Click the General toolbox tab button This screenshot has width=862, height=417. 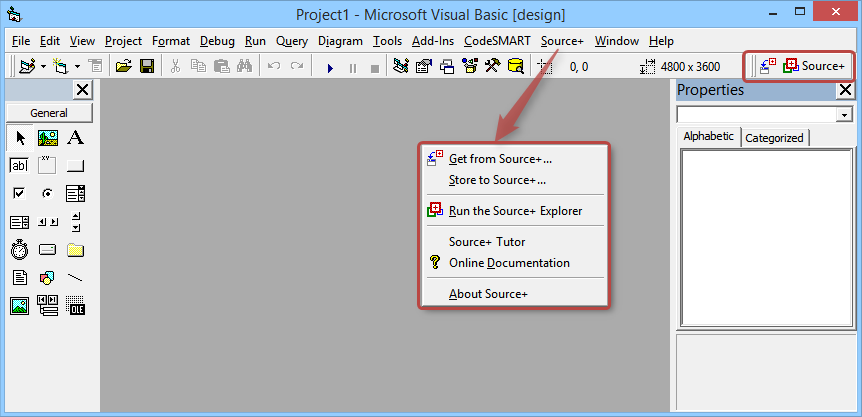pyautogui.click(x=49, y=113)
